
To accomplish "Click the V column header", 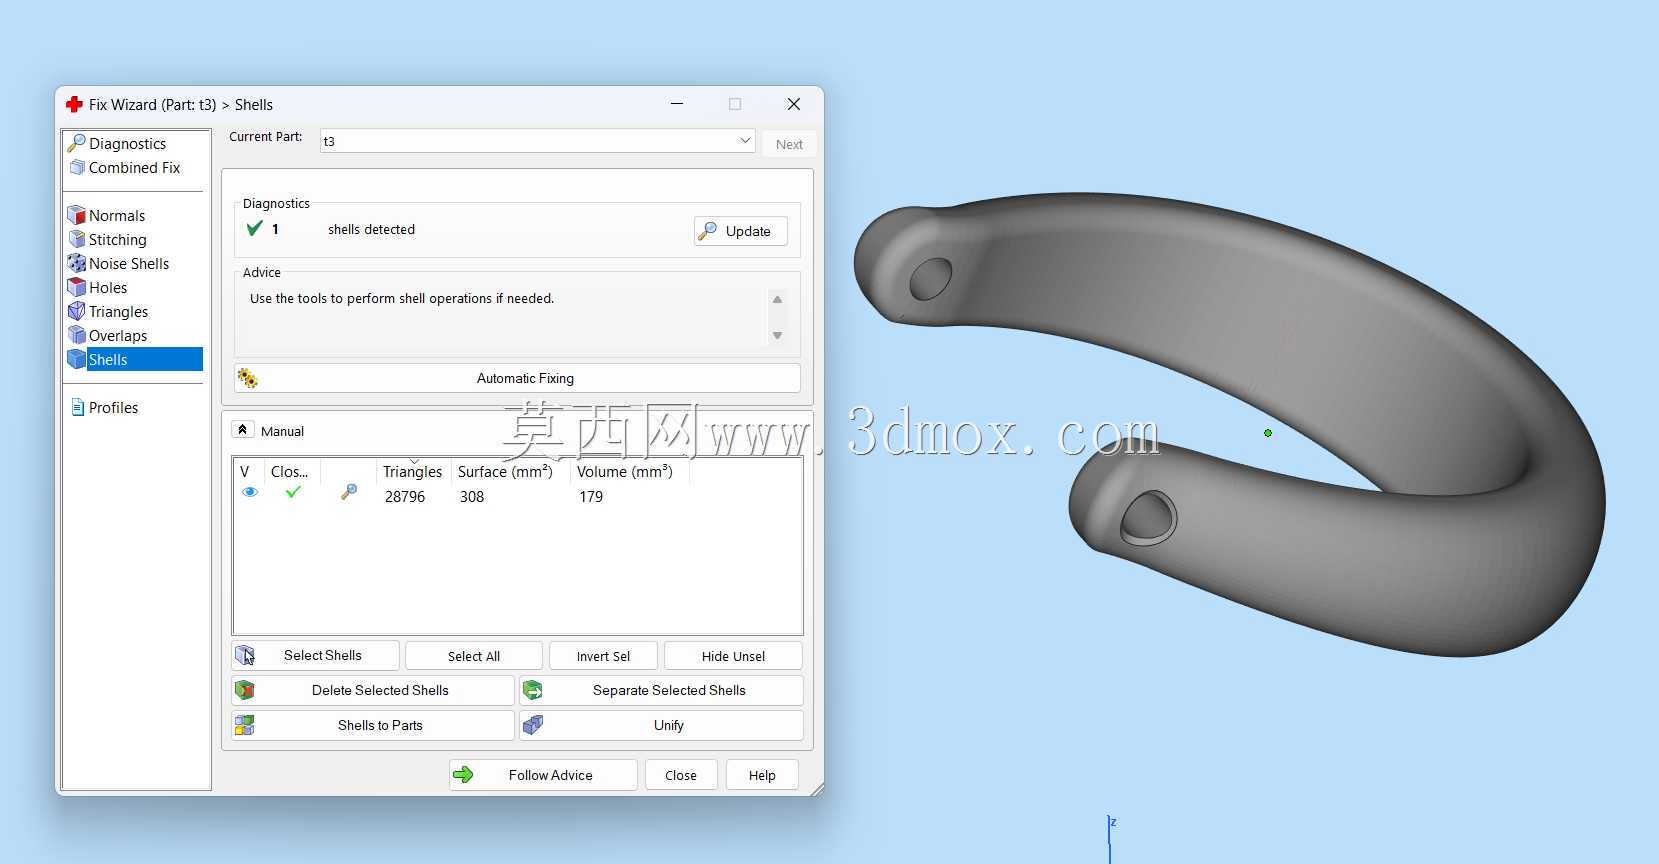I will (245, 472).
